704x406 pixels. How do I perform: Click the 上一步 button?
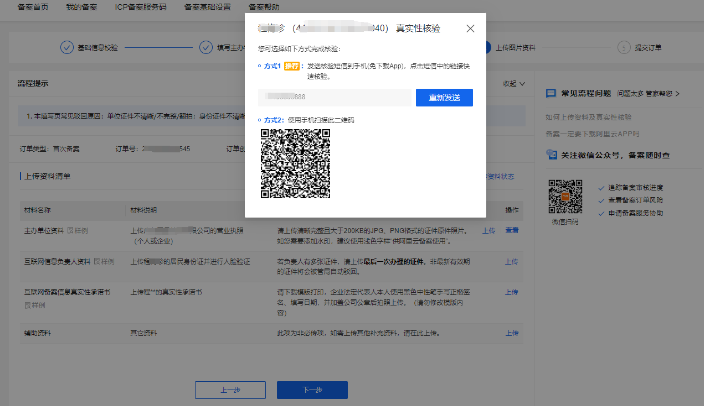click(229, 390)
